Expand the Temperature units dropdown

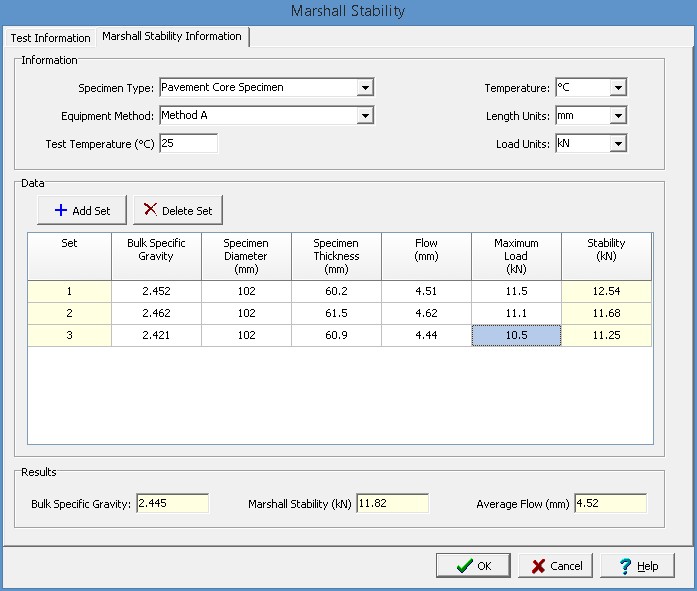tap(618, 88)
